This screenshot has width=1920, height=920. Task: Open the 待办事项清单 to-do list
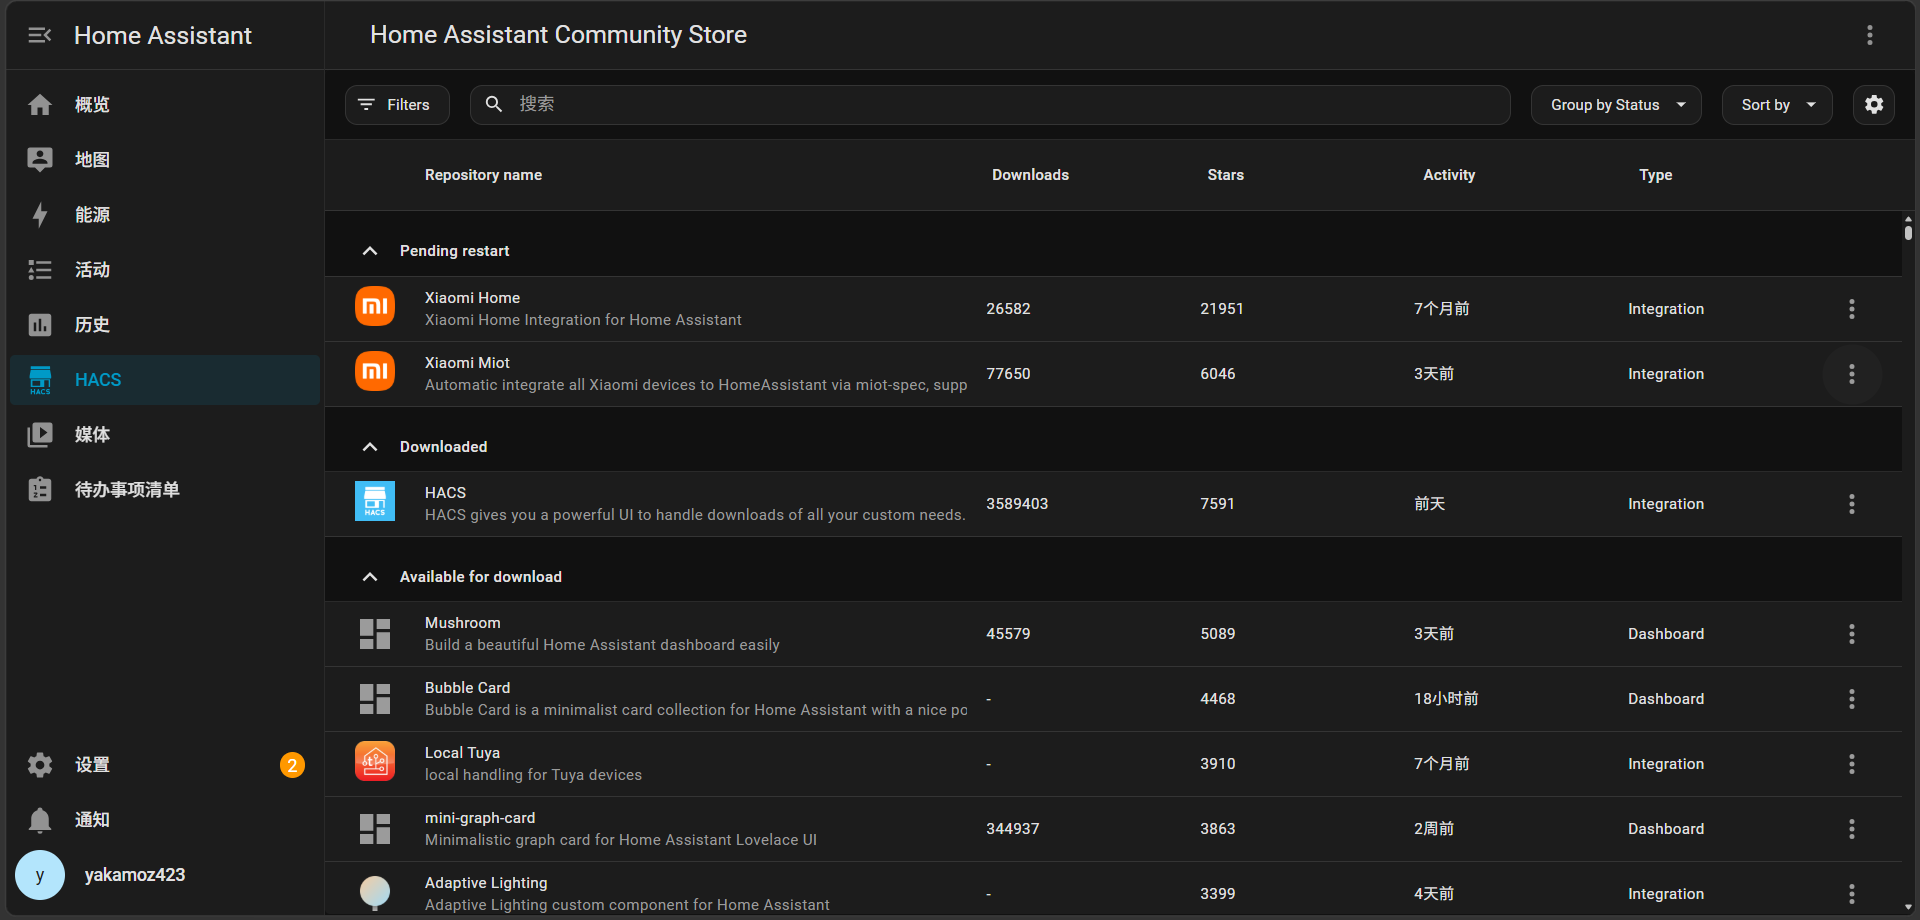[x=165, y=490]
